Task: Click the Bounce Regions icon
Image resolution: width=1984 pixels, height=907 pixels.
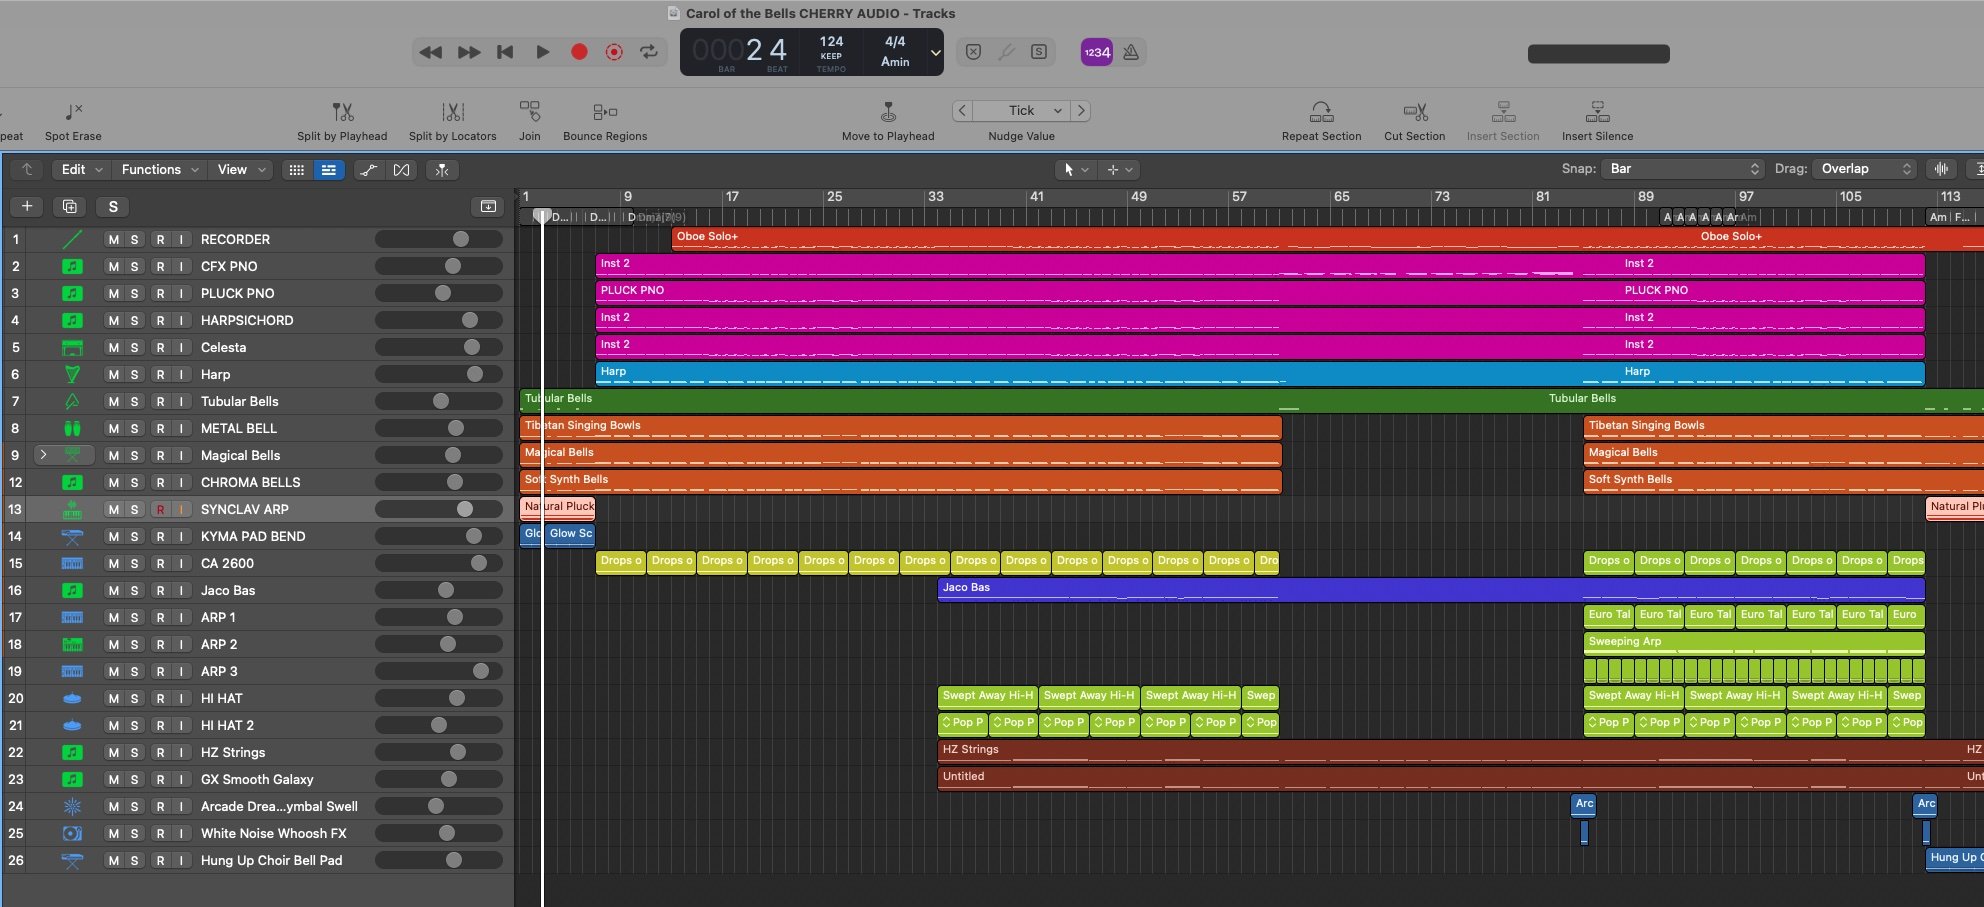Action: pos(604,112)
